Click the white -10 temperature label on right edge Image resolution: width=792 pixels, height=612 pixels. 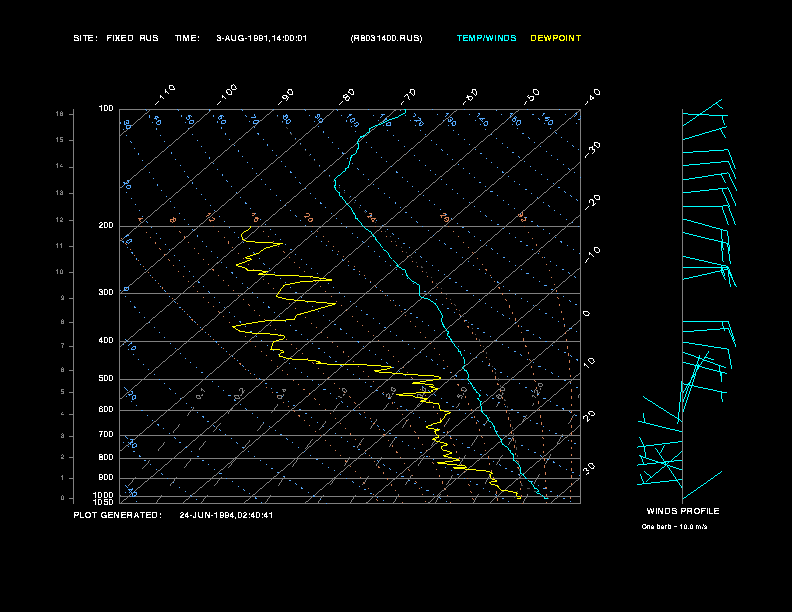point(592,255)
